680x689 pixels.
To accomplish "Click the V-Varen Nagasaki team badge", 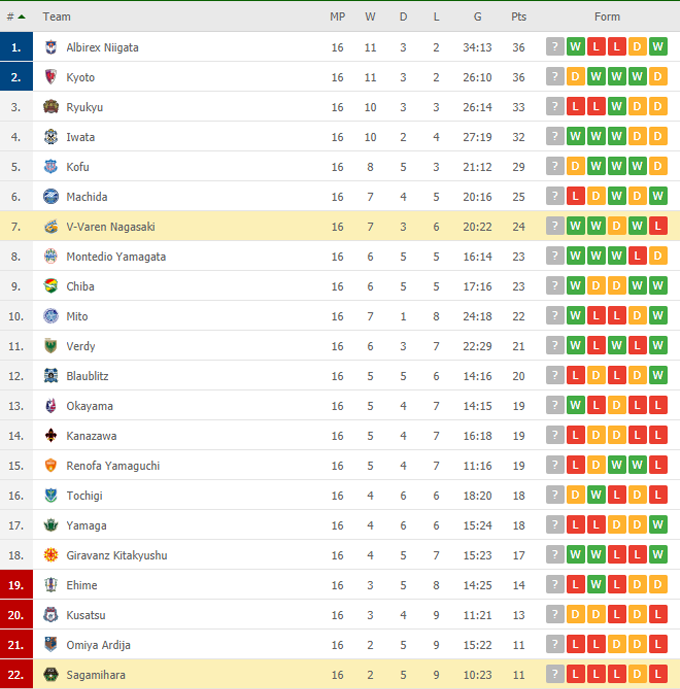I will pyautogui.click(x=51, y=227).
